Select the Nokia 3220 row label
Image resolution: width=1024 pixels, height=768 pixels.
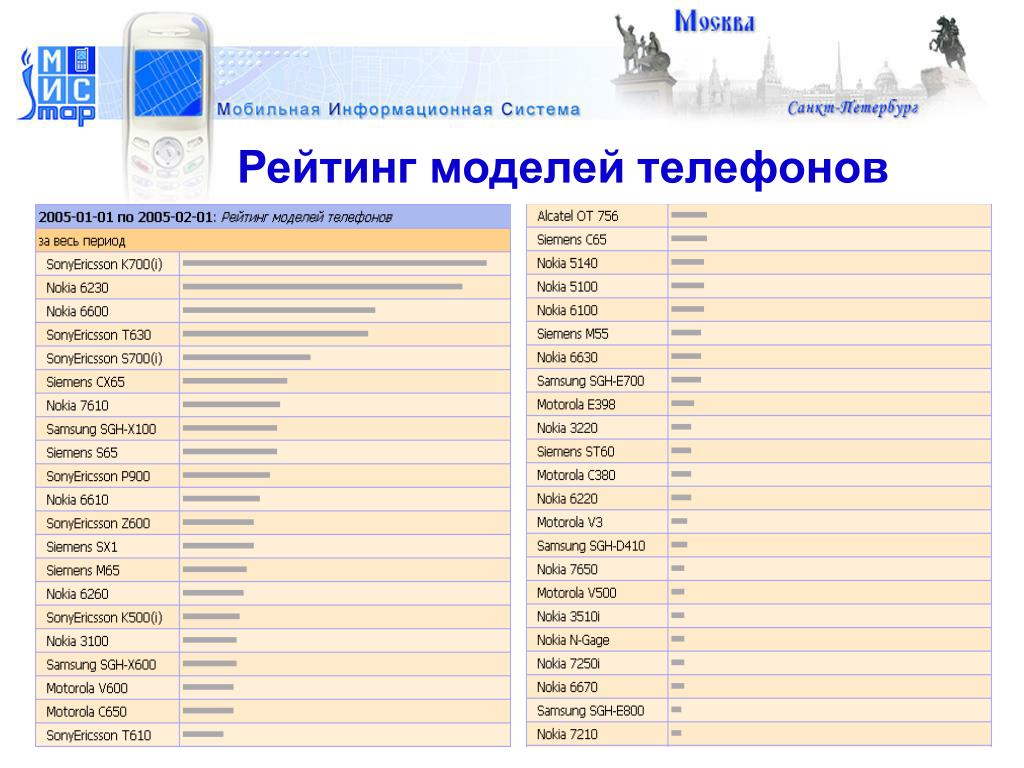coord(567,428)
